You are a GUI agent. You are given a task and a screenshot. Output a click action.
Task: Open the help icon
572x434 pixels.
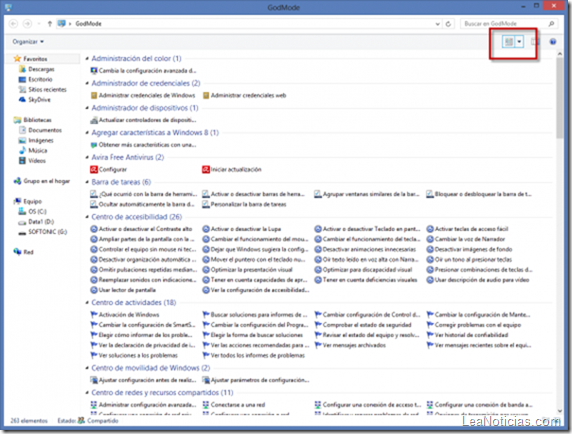tap(553, 42)
